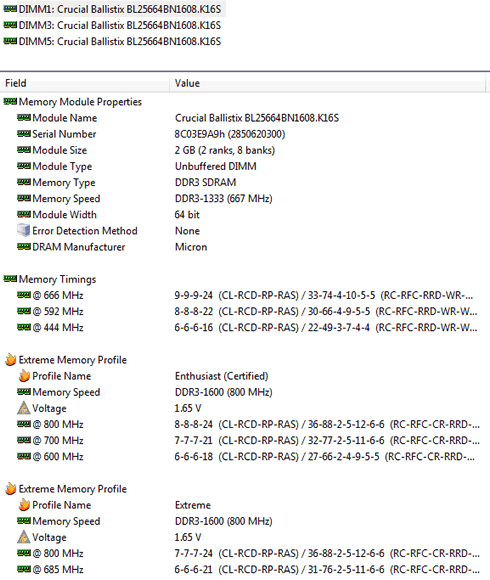
Task: Select the Micron manufacturer value
Action: (191, 247)
